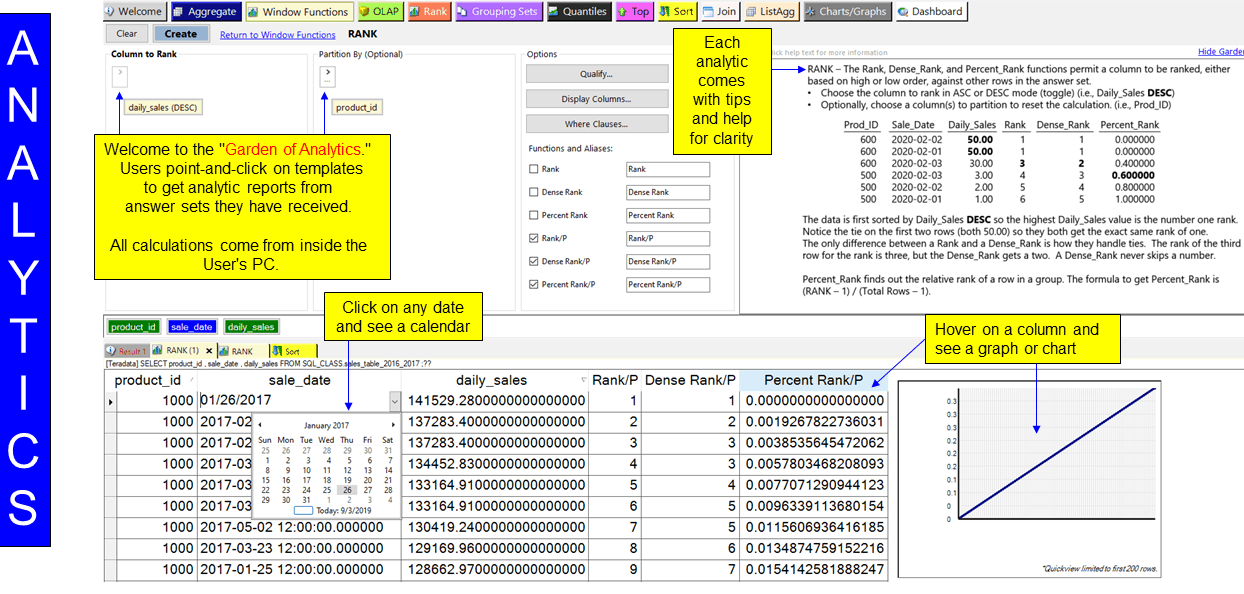Click the Create button

tap(181, 34)
